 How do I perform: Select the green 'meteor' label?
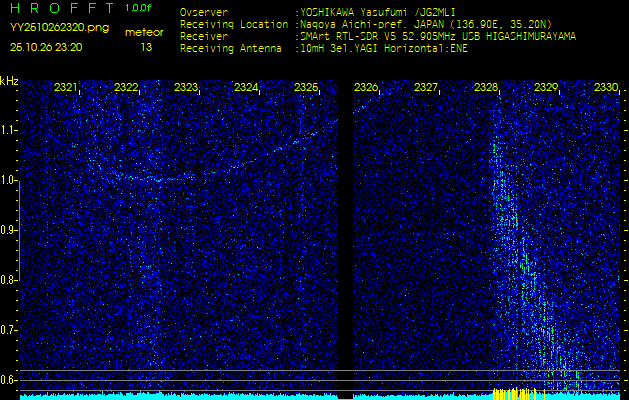click(x=144, y=33)
